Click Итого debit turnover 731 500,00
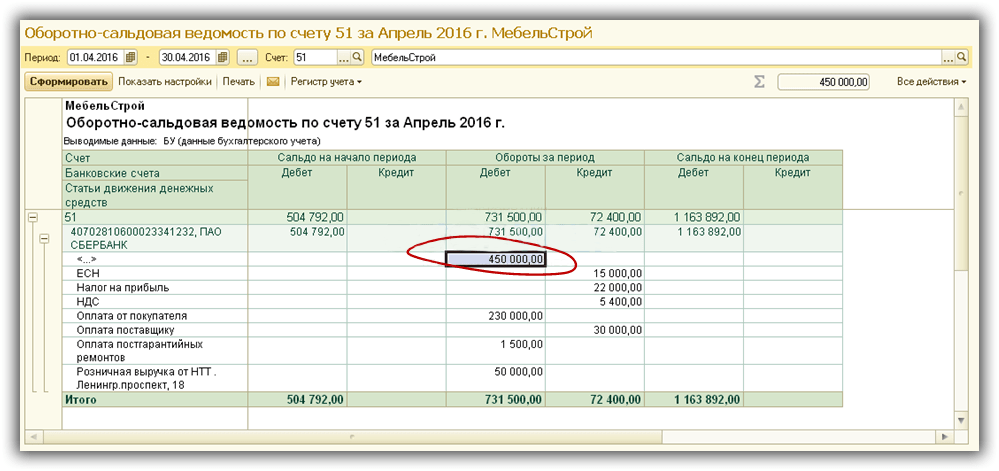Screen dimensions: 999x471 496,400
